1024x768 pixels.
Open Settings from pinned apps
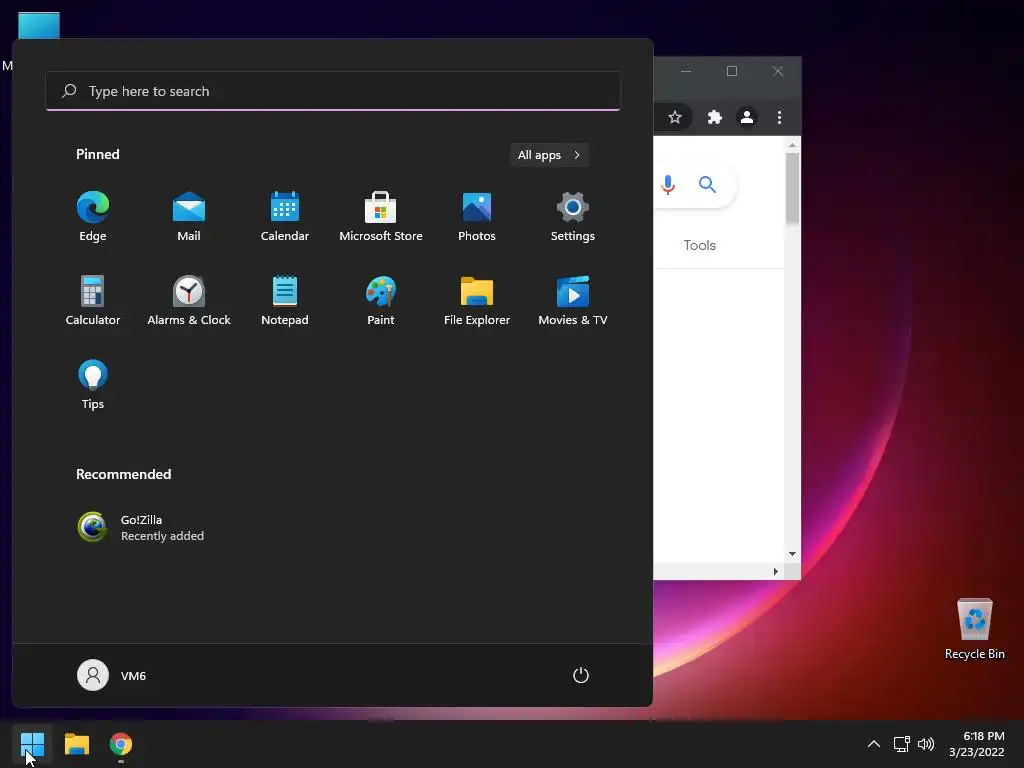click(573, 217)
